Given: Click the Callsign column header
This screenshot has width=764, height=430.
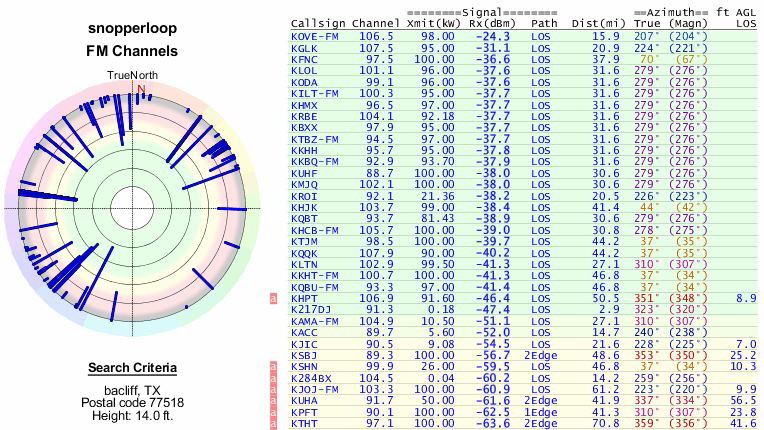Looking at the screenshot, I should tap(315, 20).
